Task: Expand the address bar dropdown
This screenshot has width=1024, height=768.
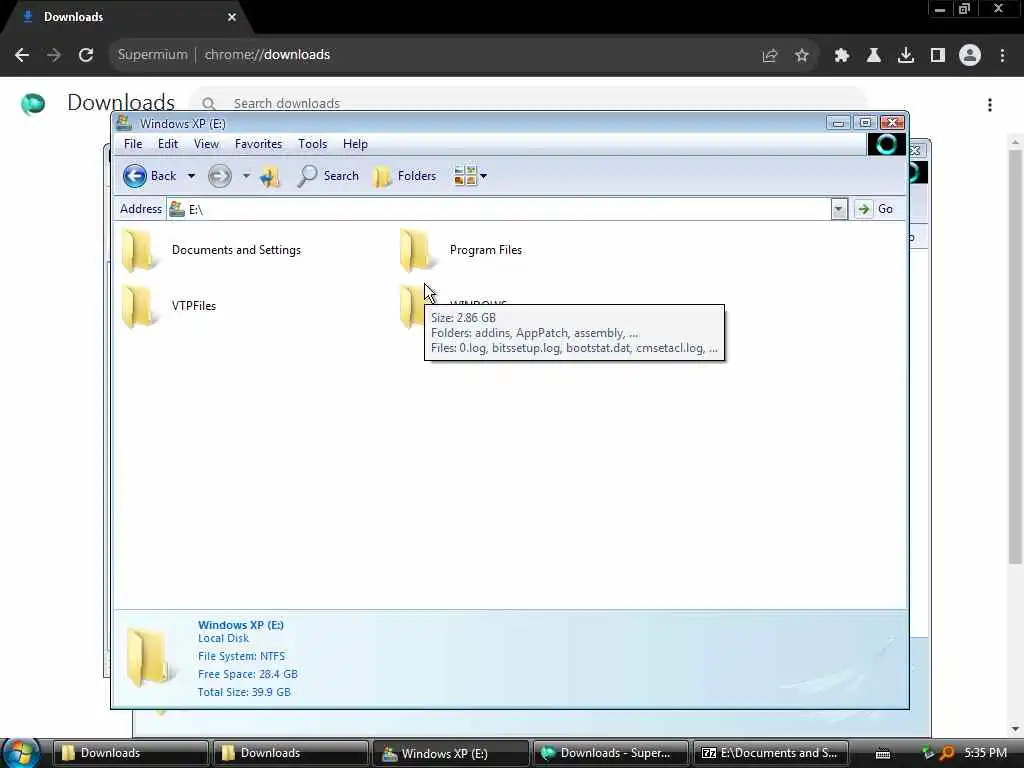Action: tap(839, 209)
